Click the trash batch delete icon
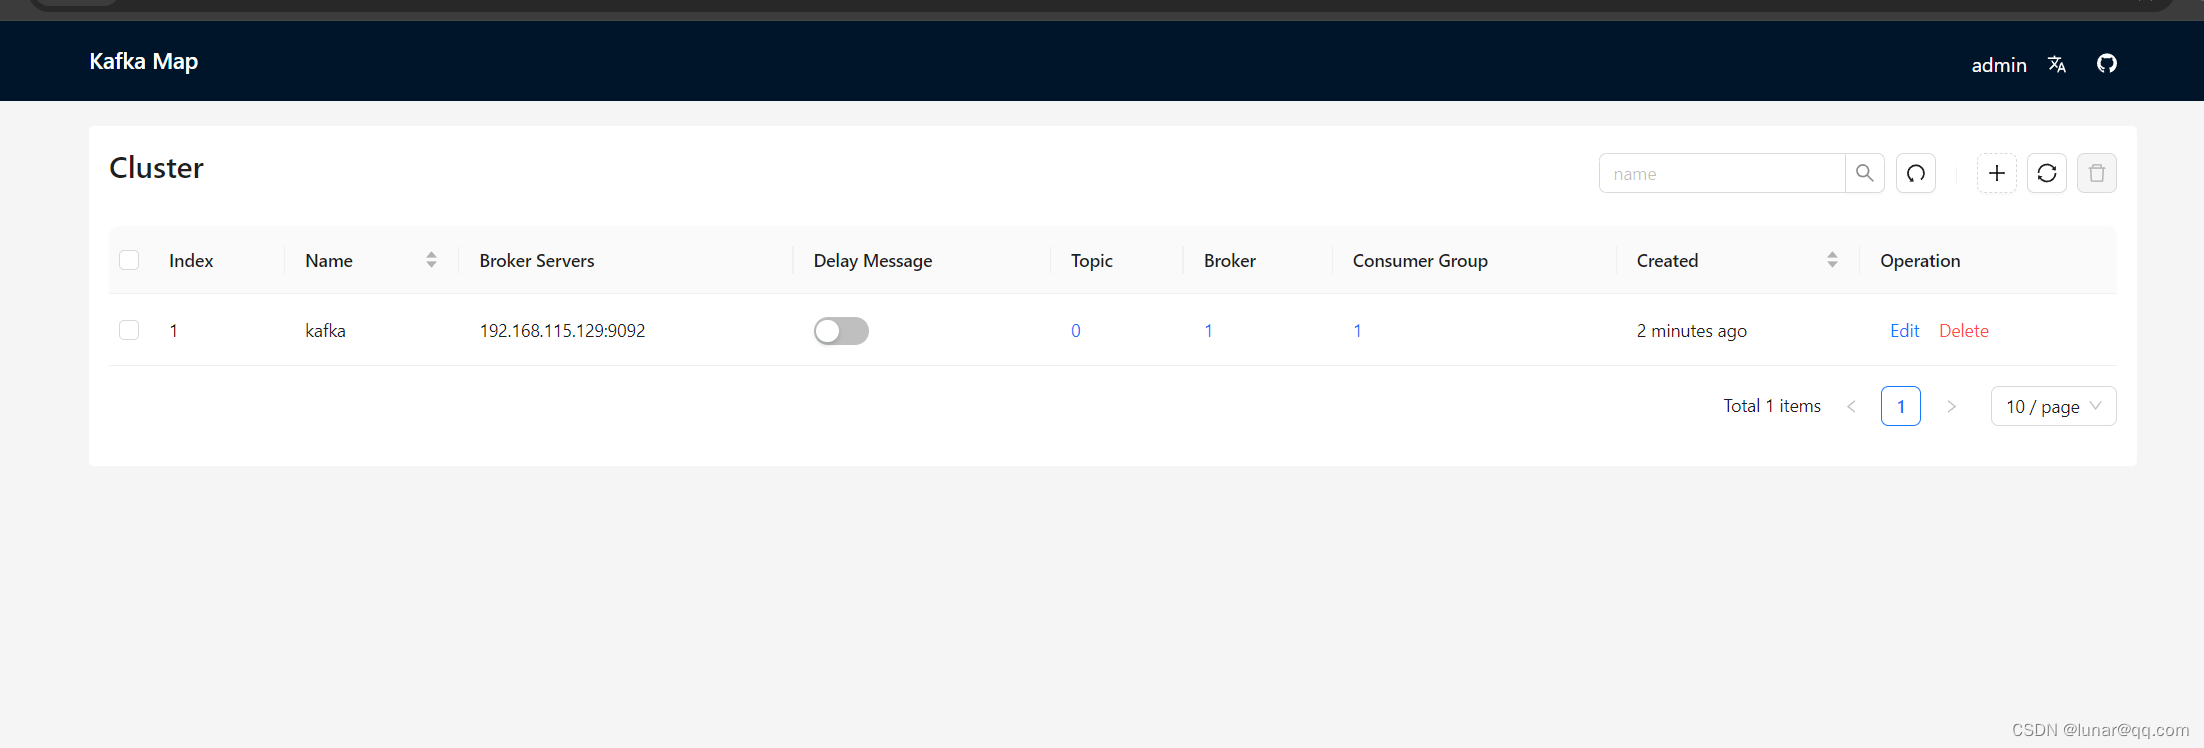2204x748 pixels. click(x=2097, y=173)
